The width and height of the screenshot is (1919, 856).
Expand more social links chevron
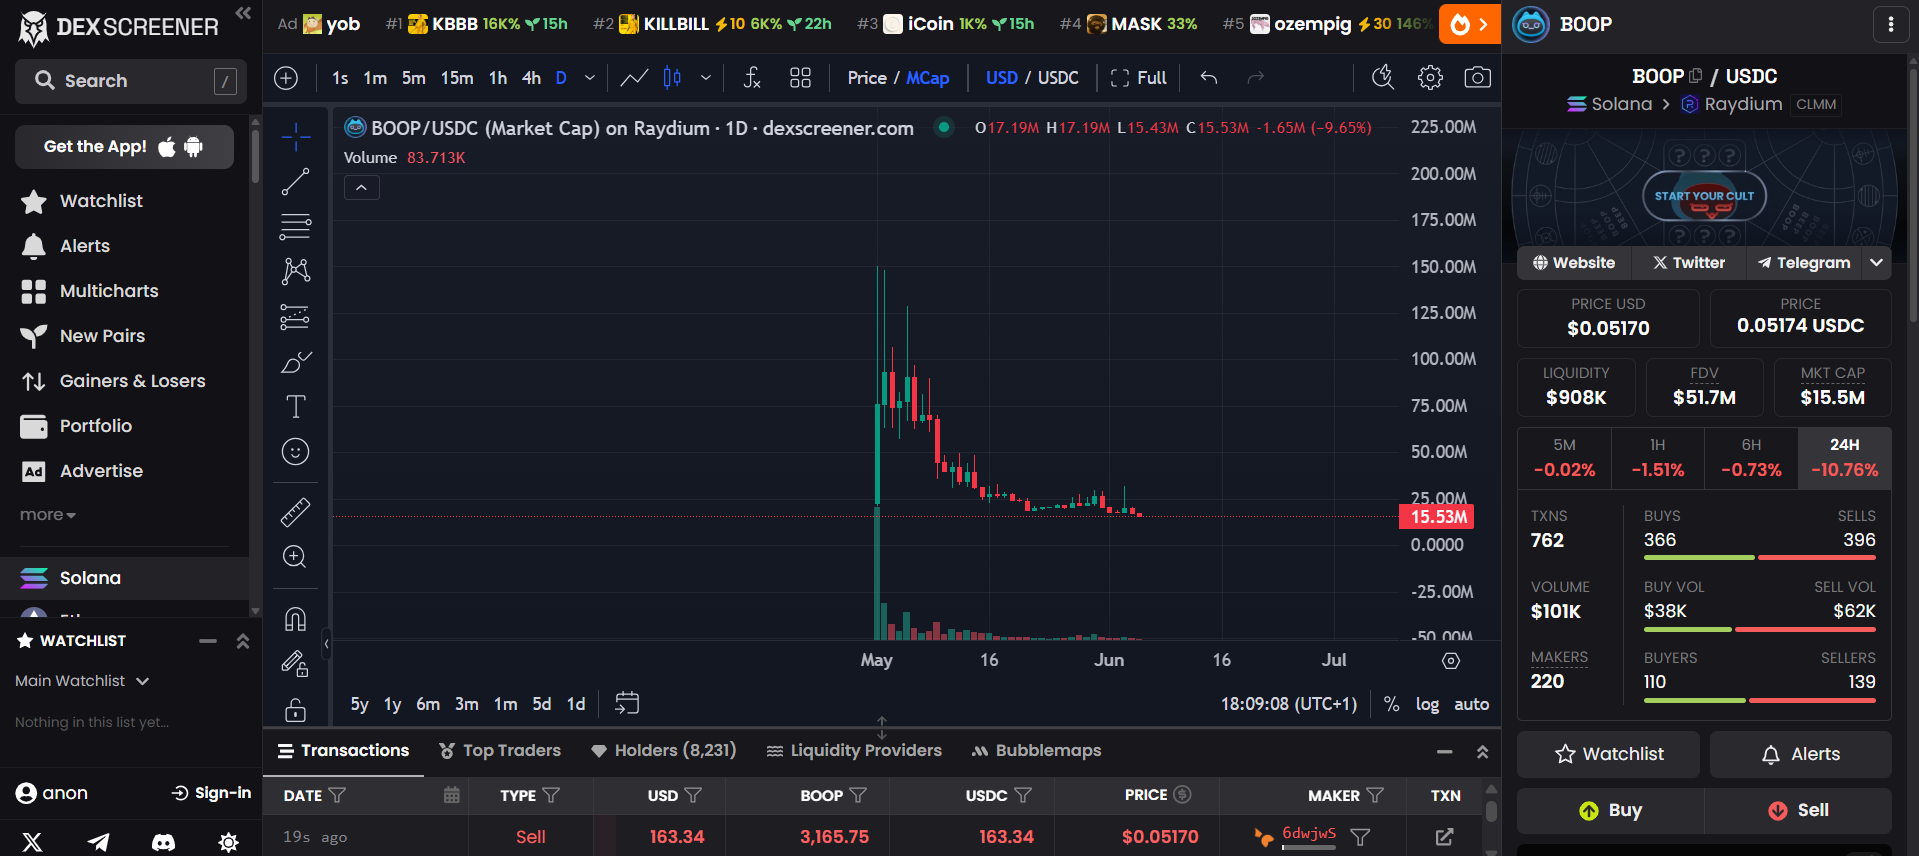[1876, 263]
